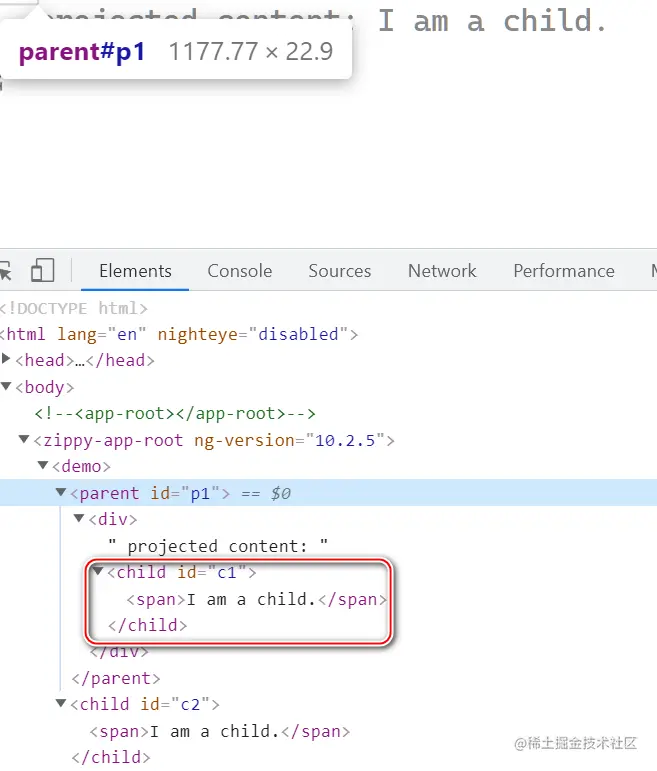Select the span inside child c2
This screenshot has width=657, height=771.
point(220,732)
